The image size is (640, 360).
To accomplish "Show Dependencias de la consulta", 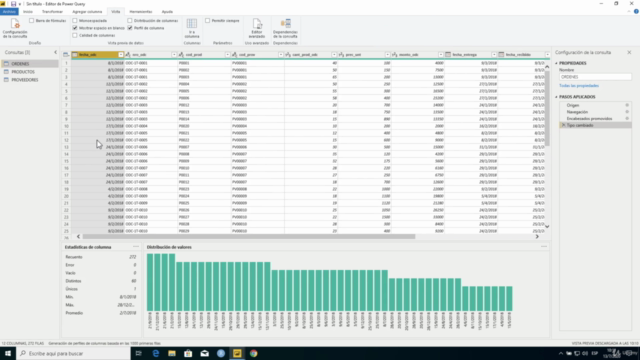I will point(285,28).
